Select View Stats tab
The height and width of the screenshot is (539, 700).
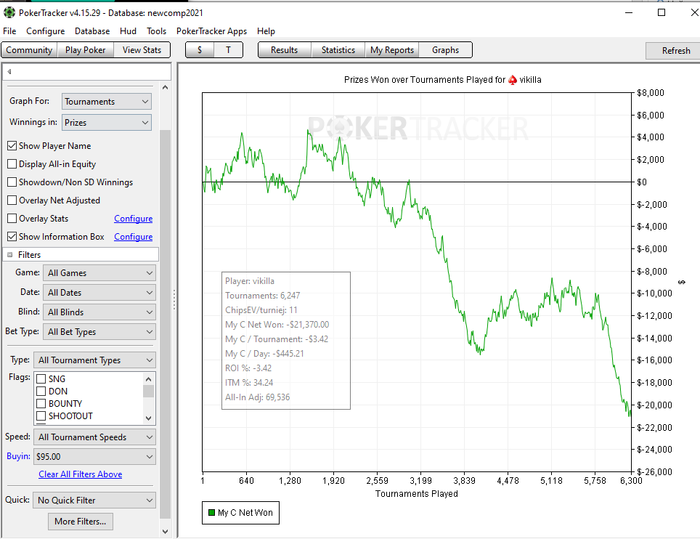tap(142, 50)
